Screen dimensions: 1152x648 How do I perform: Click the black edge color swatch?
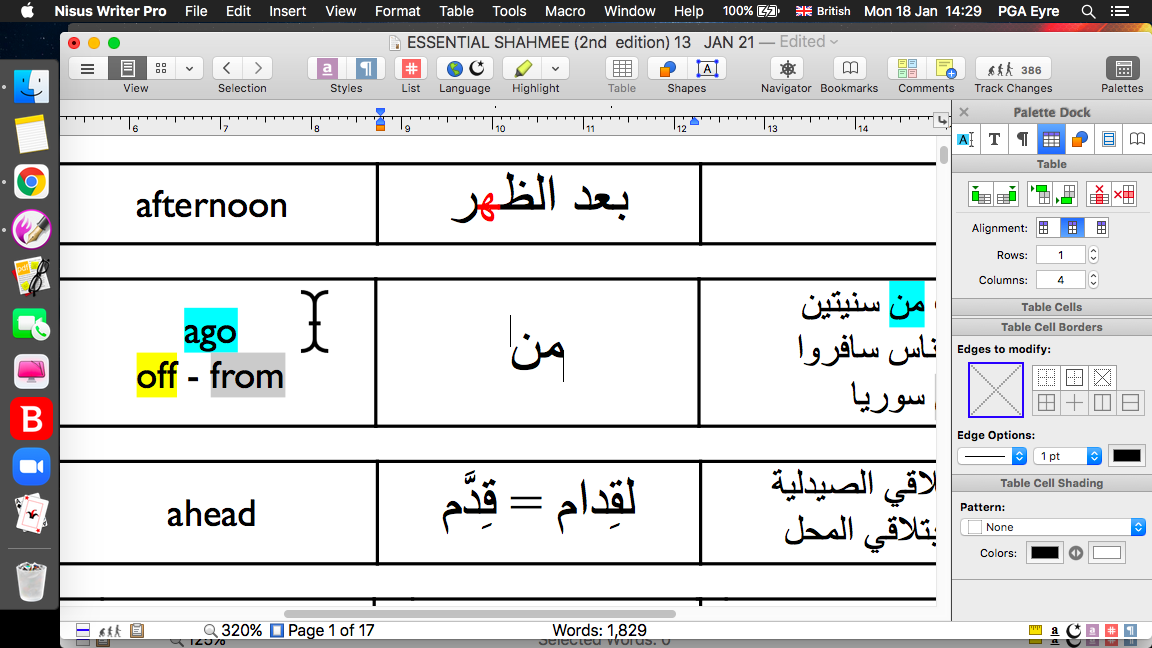pos(1126,456)
